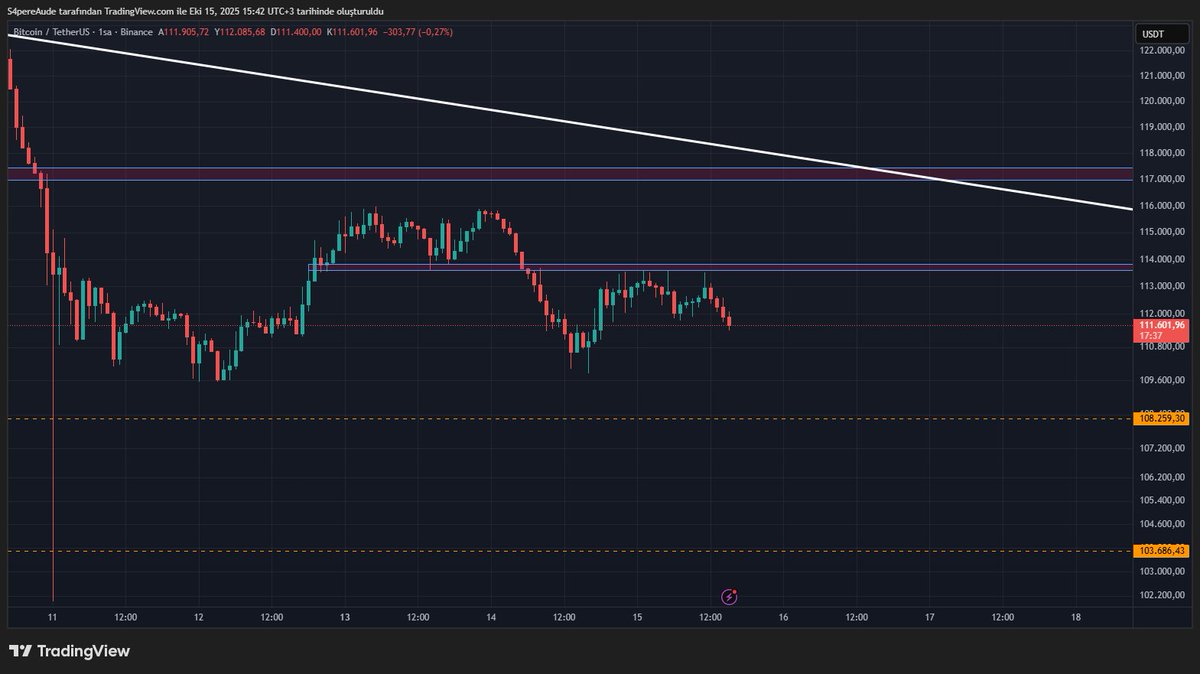Click the snapshot caption by S4pereAude
Screen dimensions: 1200x674
coord(197,11)
